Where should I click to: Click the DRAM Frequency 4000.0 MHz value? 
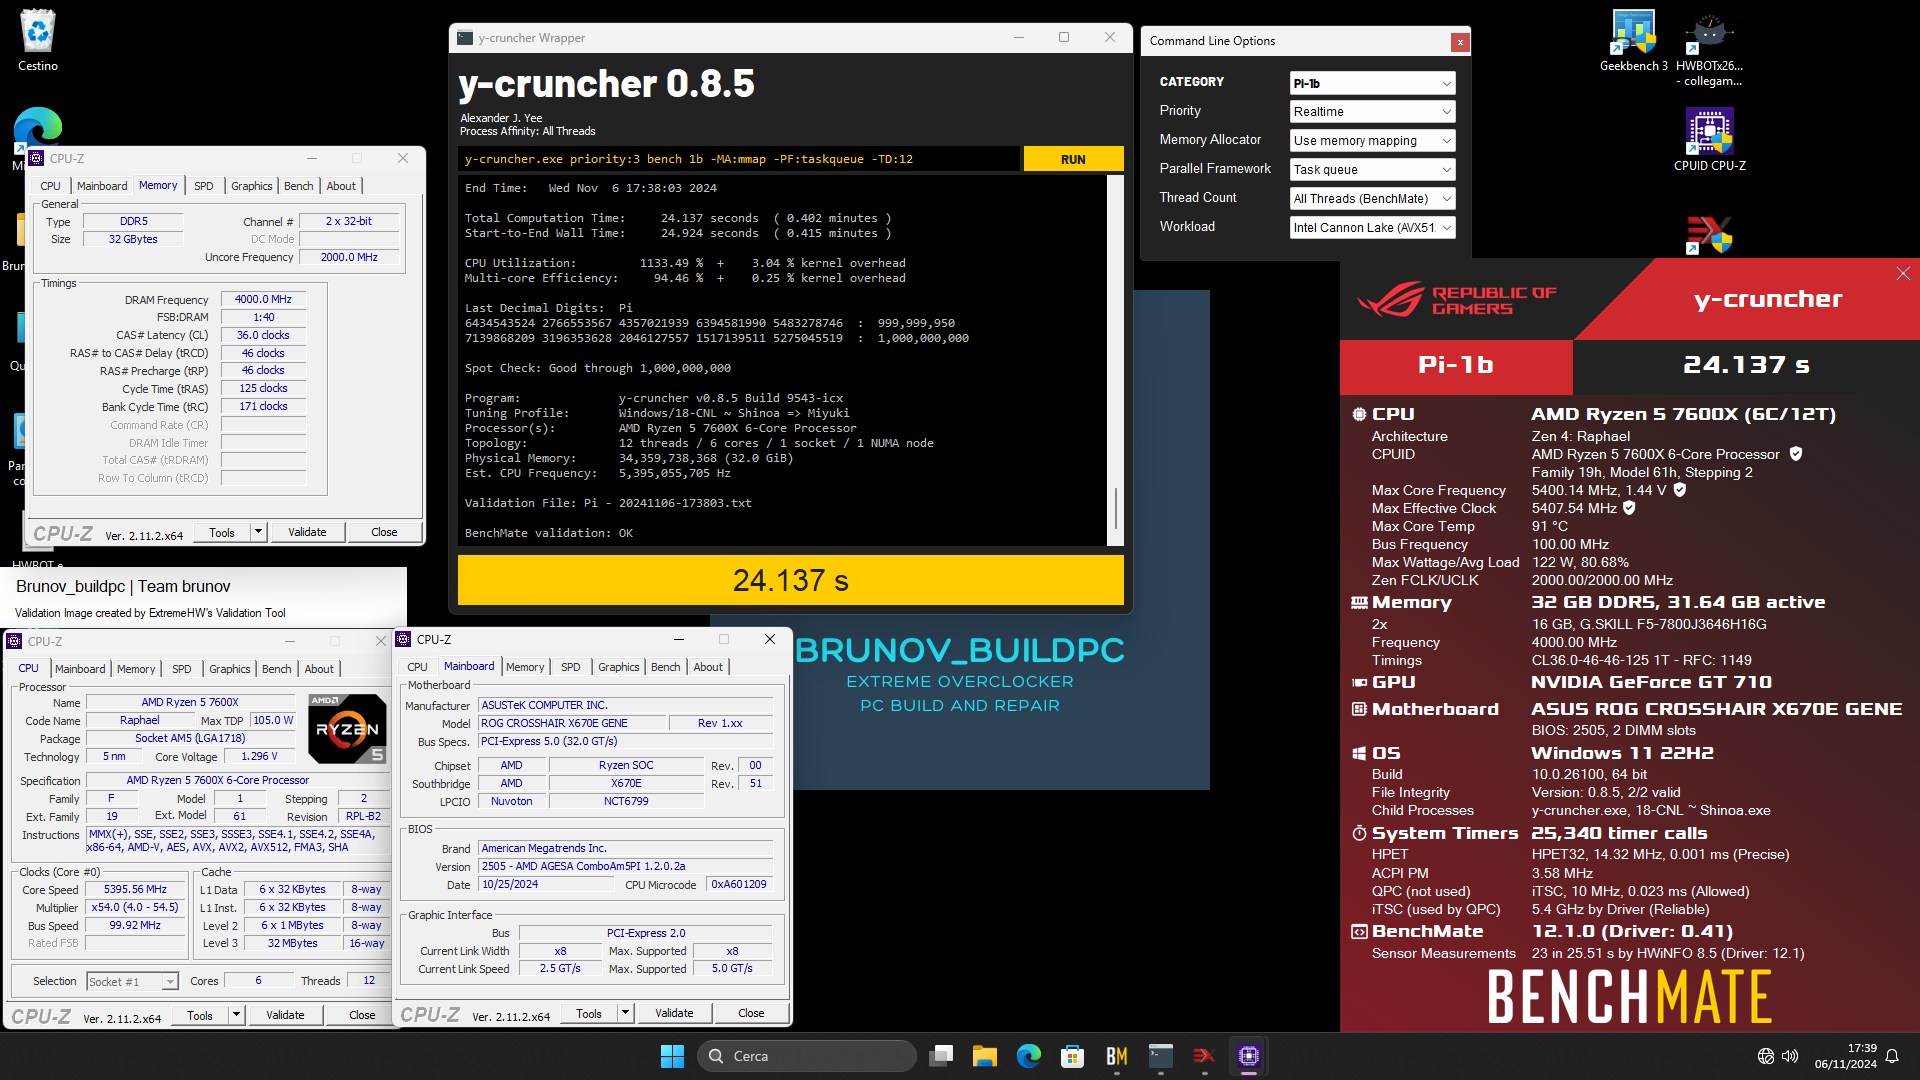click(x=263, y=299)
